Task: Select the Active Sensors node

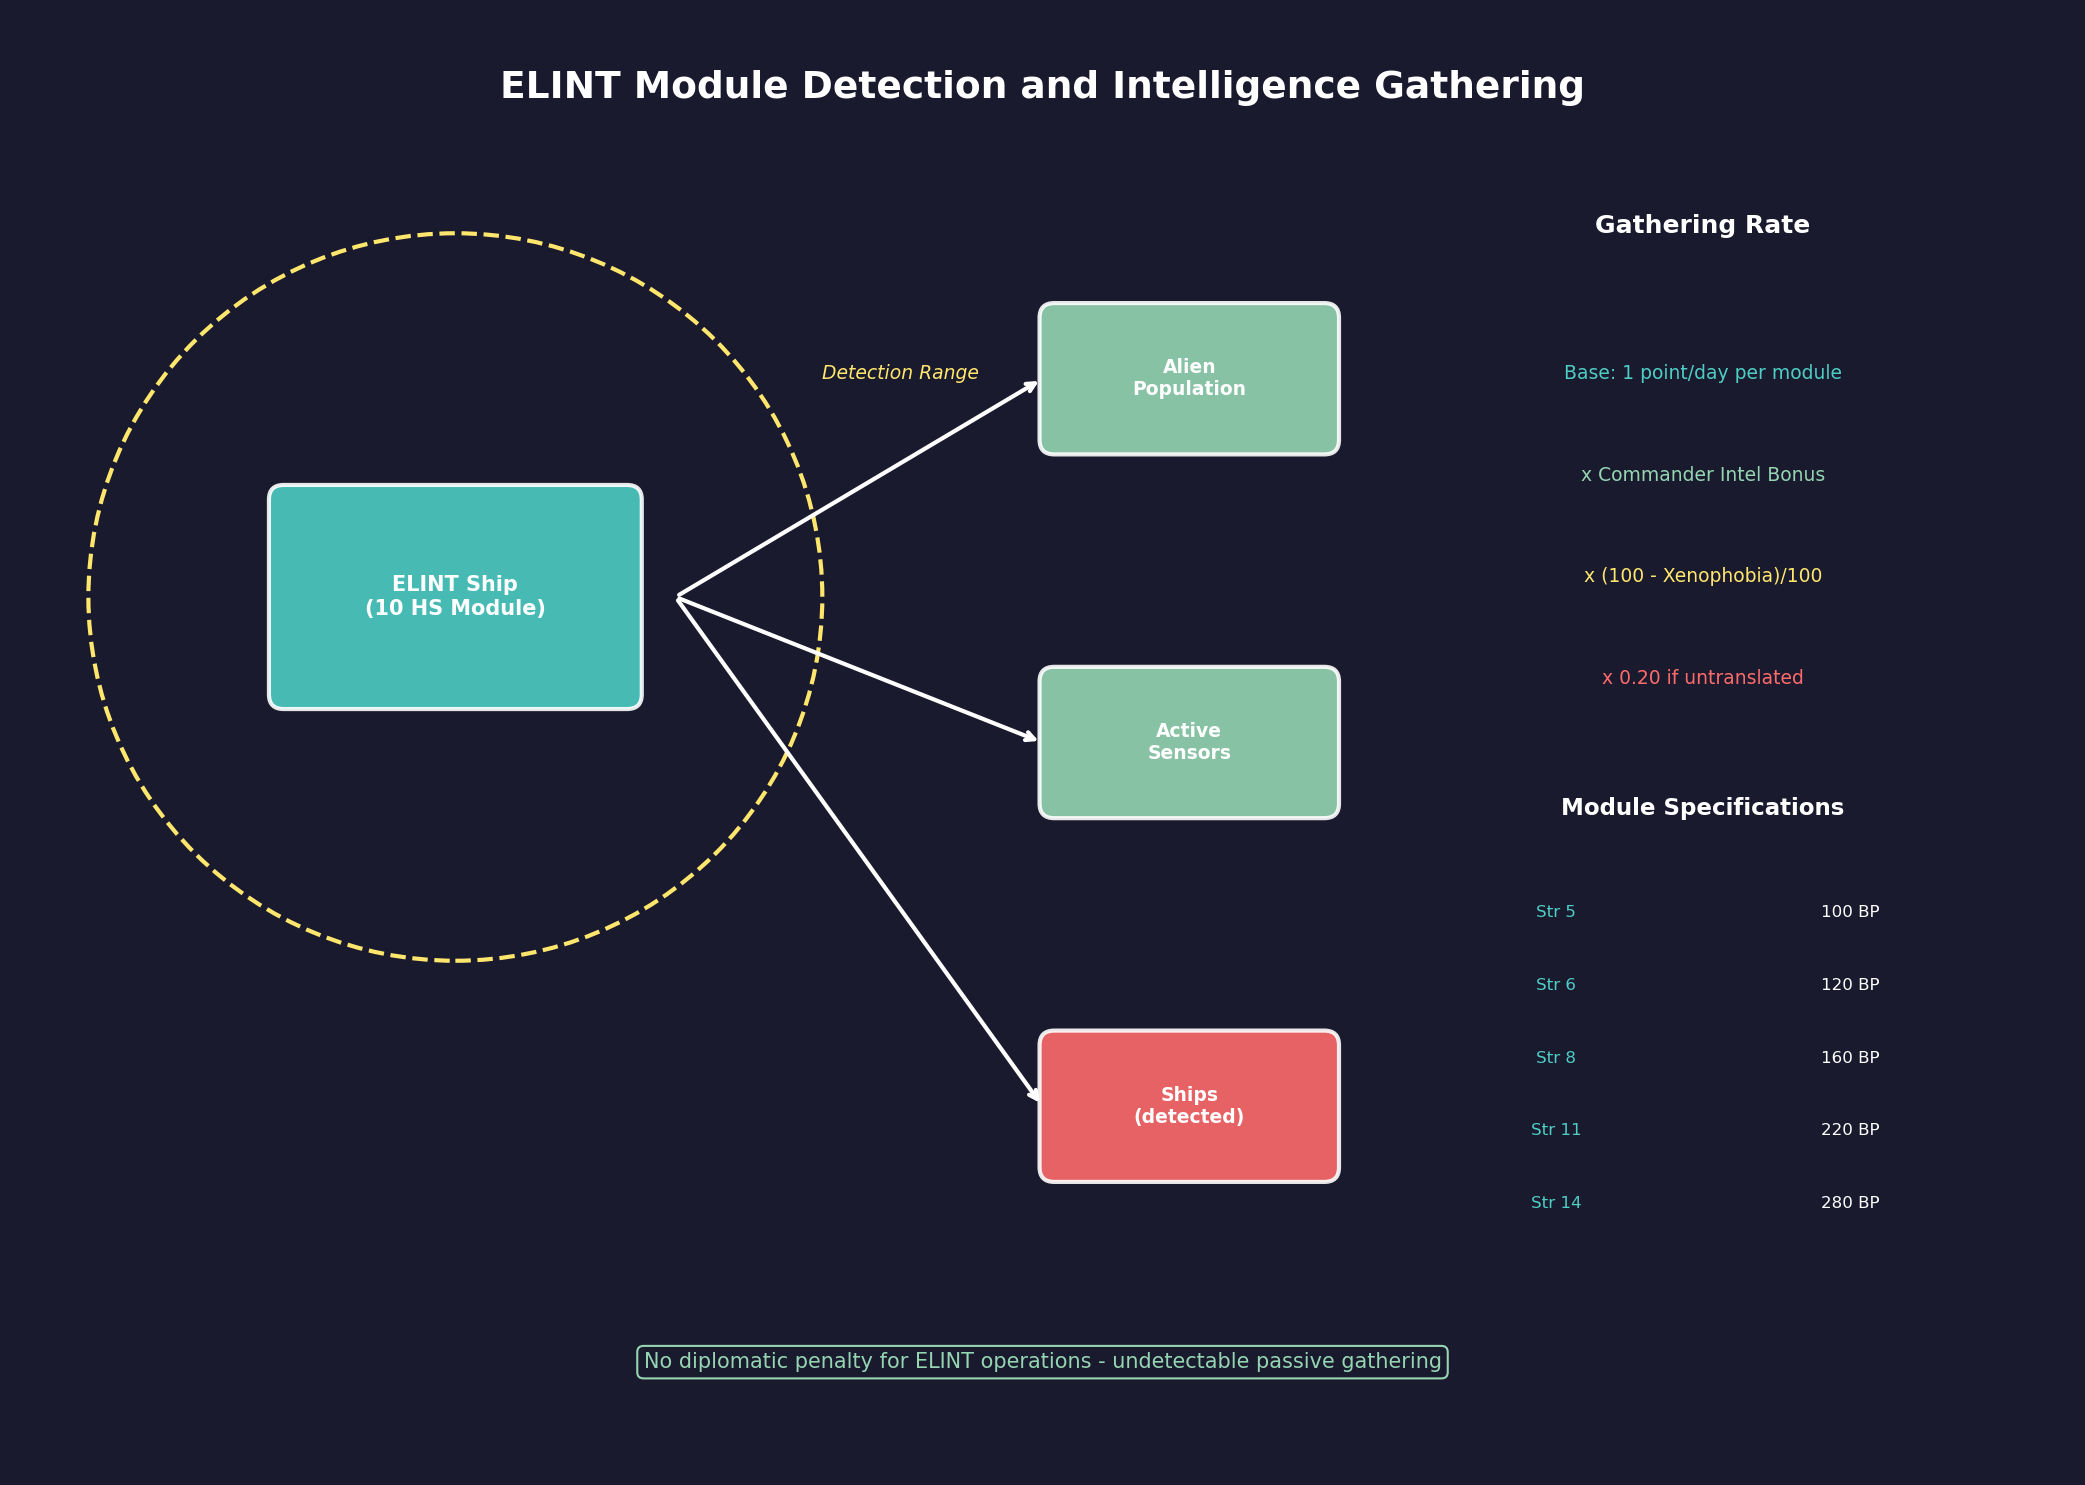Action: [1188, 742]
